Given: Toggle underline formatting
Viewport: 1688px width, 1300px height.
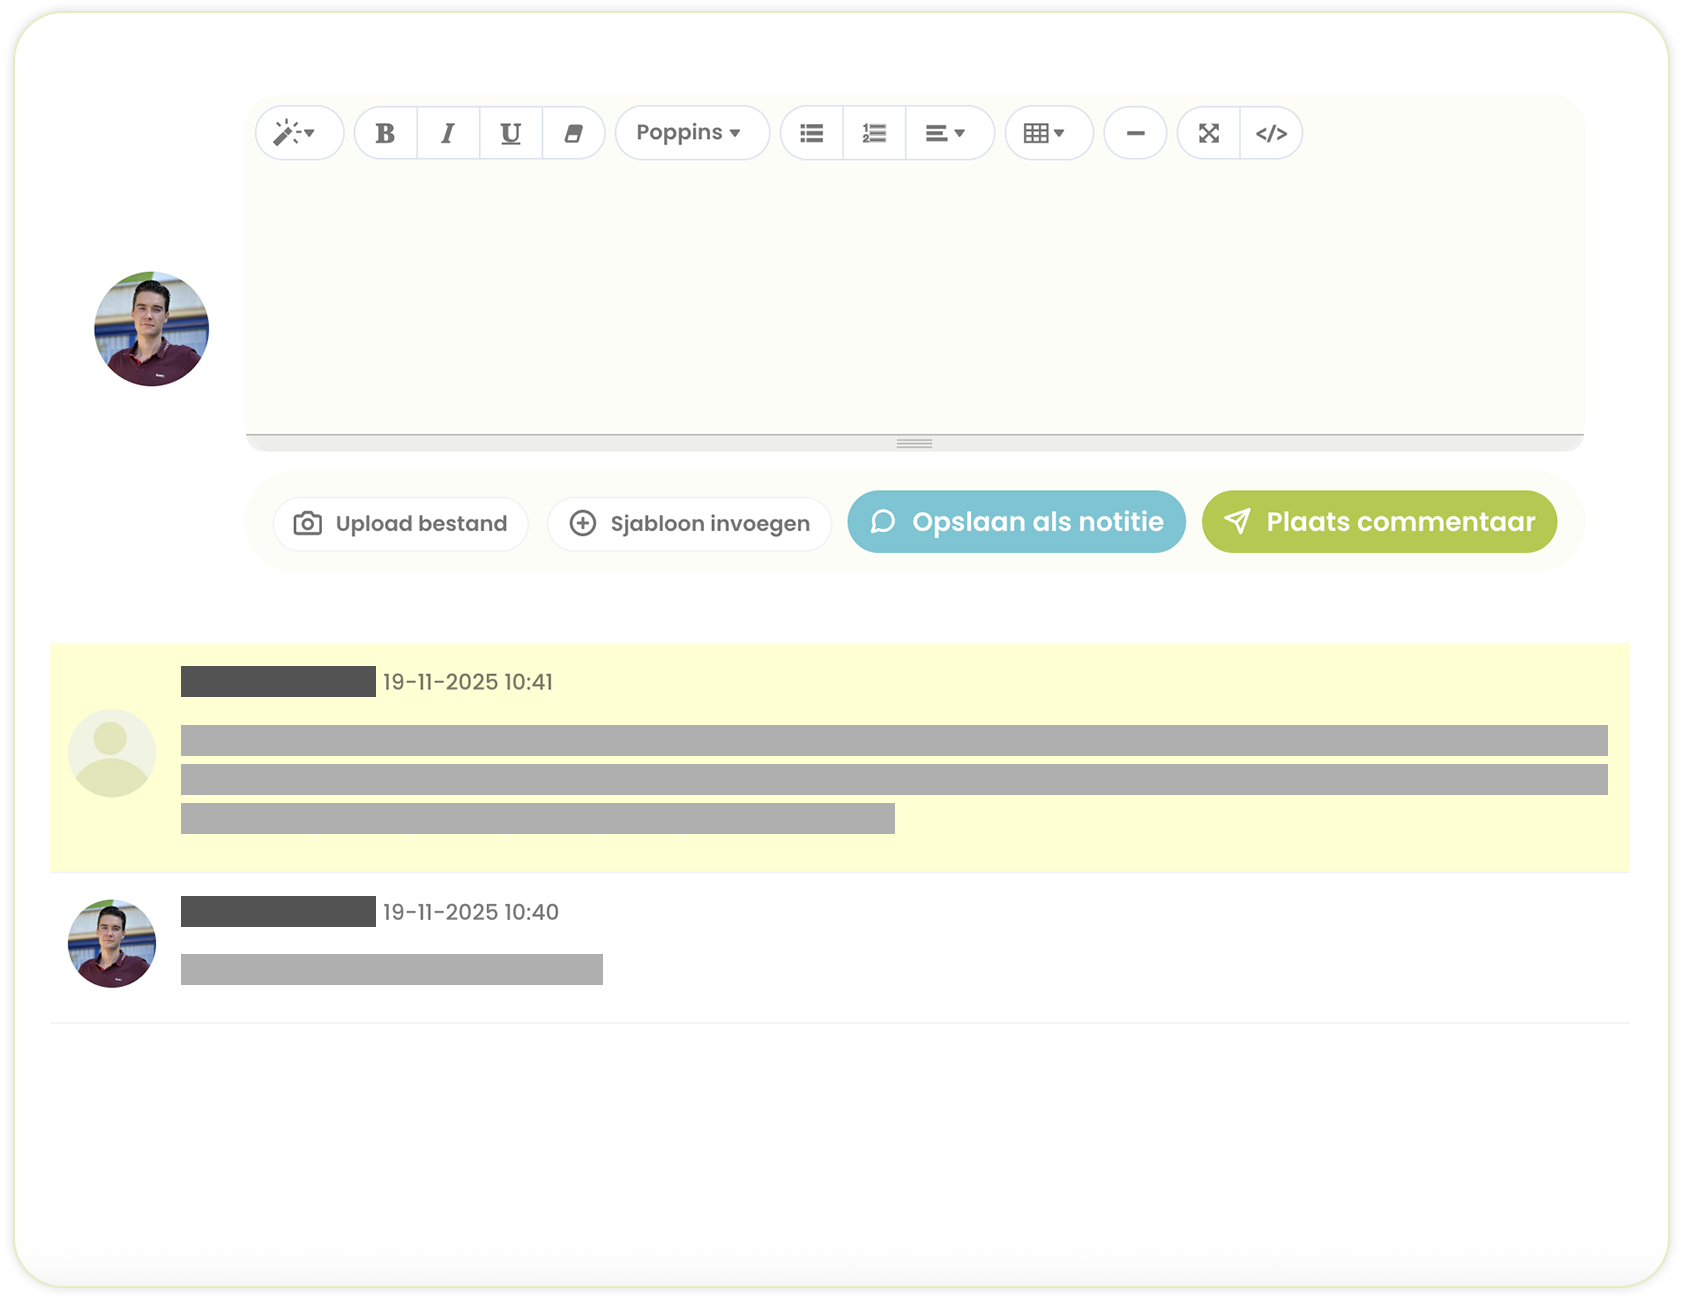Looking at the screenshot, I should point(510,133).
